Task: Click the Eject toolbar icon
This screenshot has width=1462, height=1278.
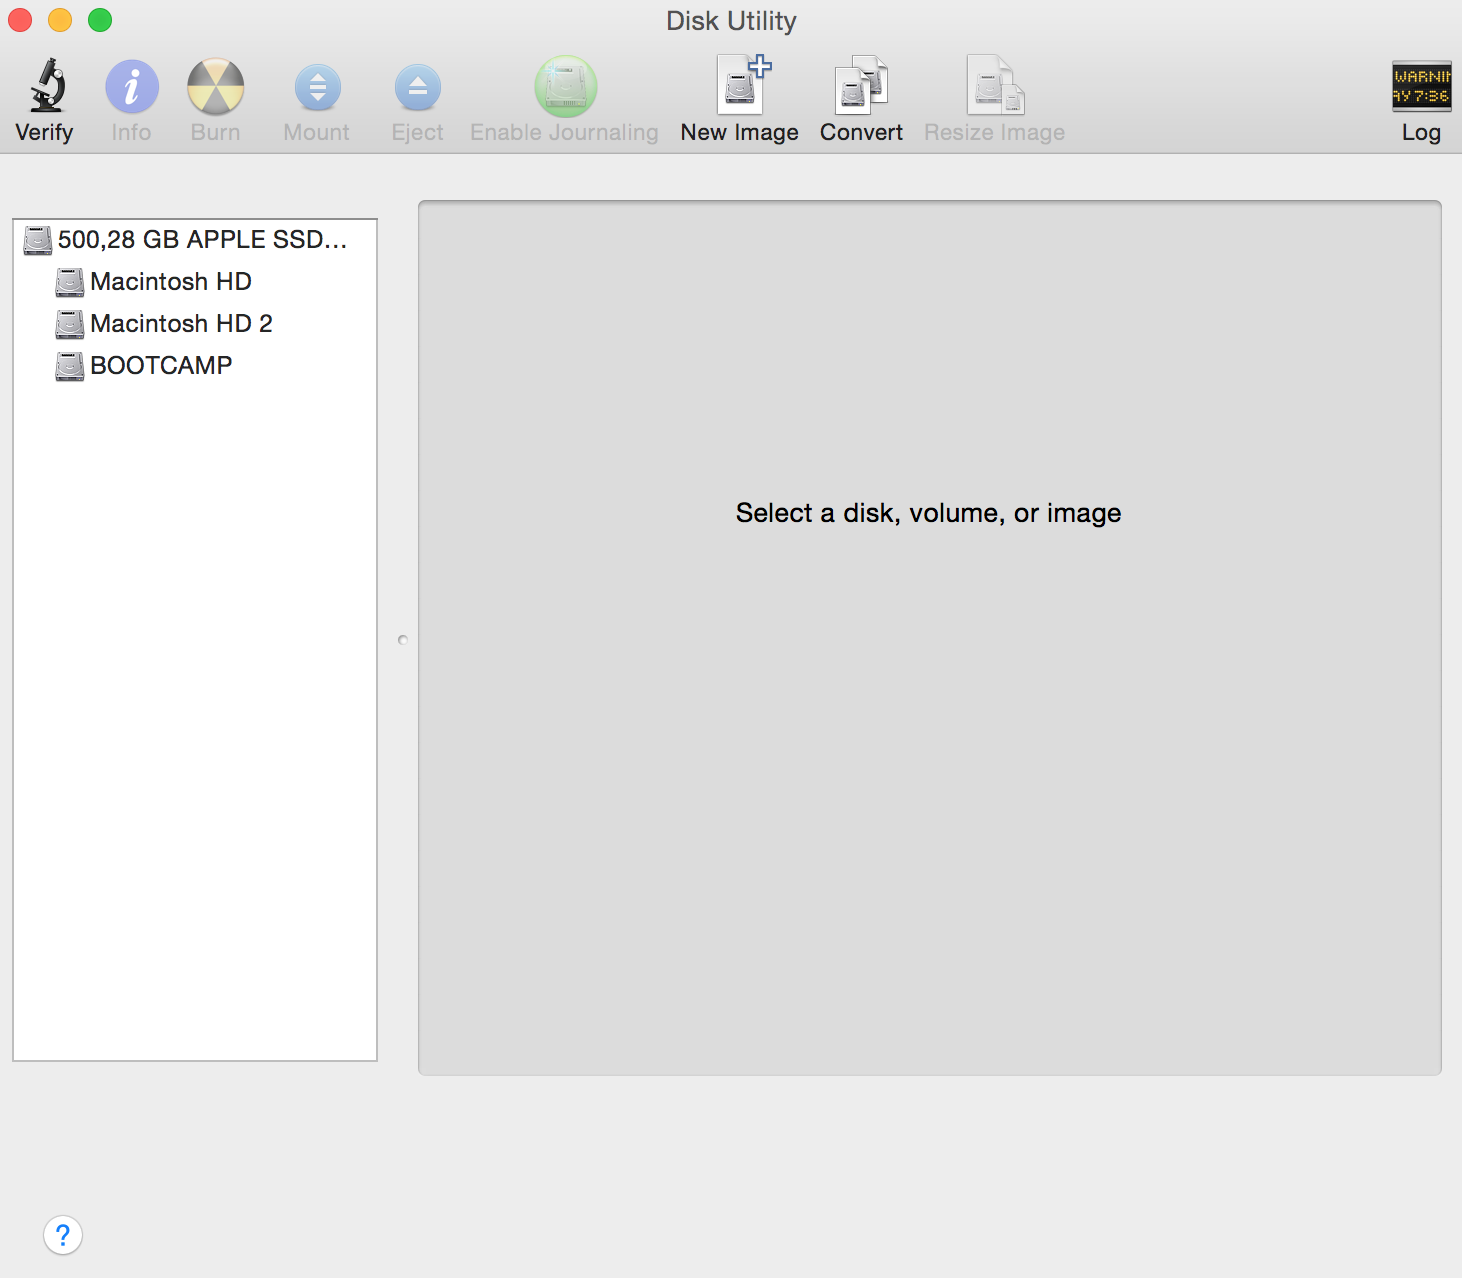Action: pyautogui.click(x=418, y=88)
